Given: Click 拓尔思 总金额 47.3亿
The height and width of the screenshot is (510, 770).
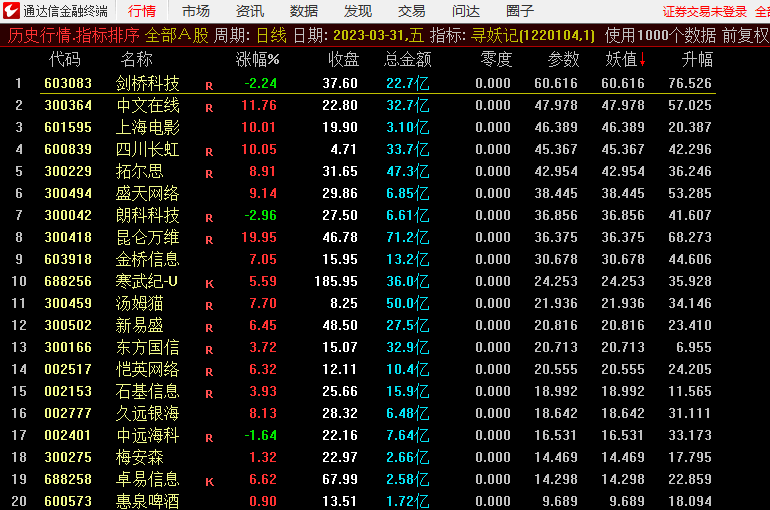Looking at the screenshot, I should 408,171.
